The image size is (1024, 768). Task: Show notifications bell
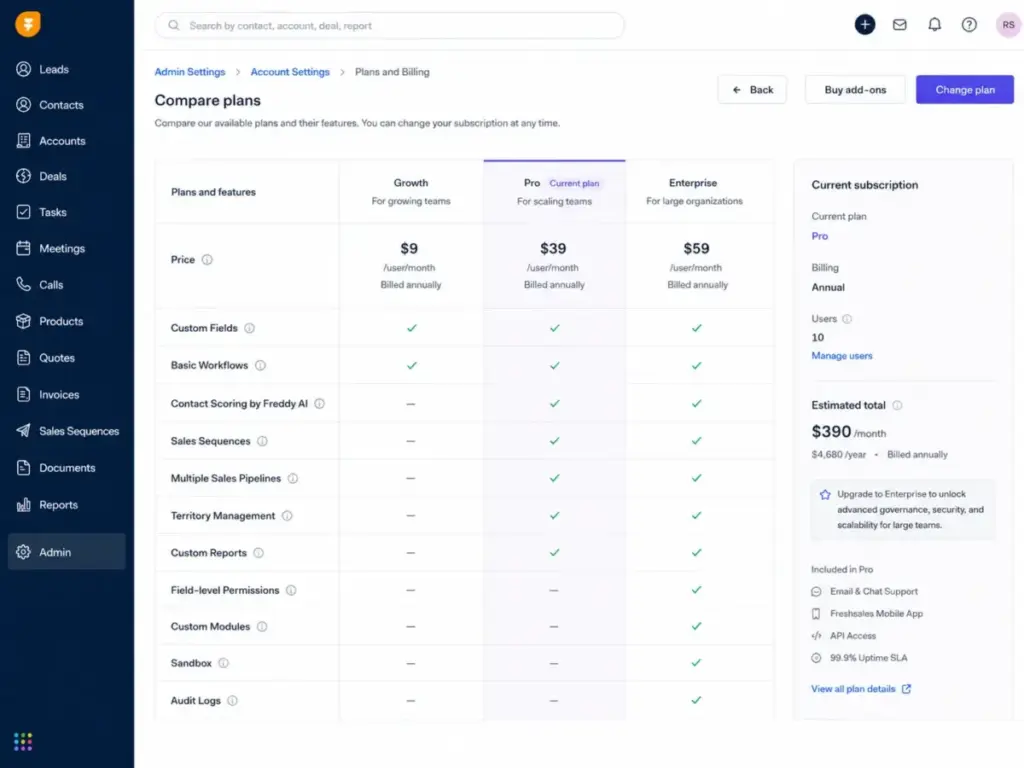coord(935,25)
